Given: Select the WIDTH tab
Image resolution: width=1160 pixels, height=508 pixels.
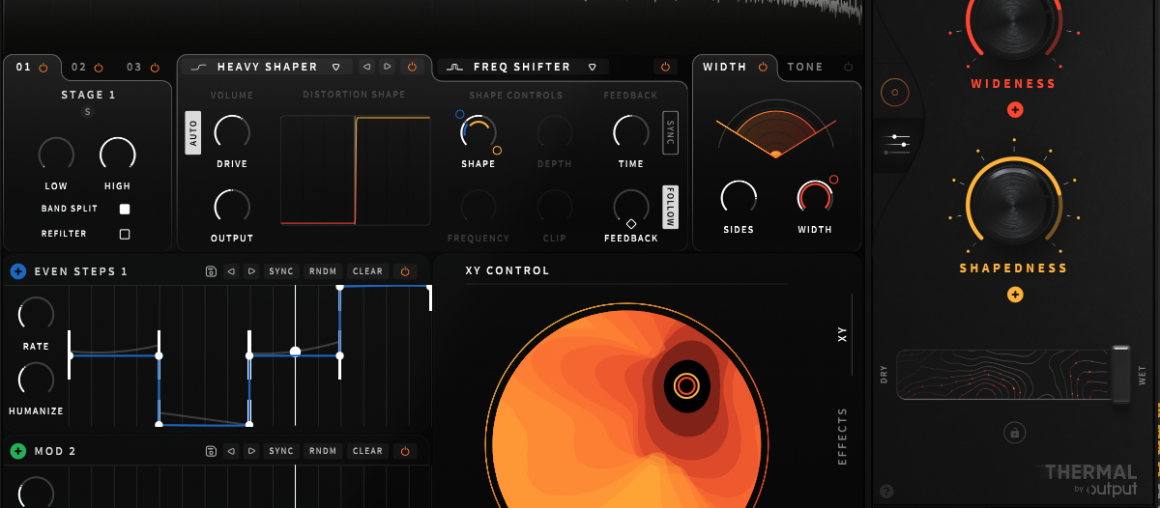Looking at the screenshot, I should click(724, 67).
